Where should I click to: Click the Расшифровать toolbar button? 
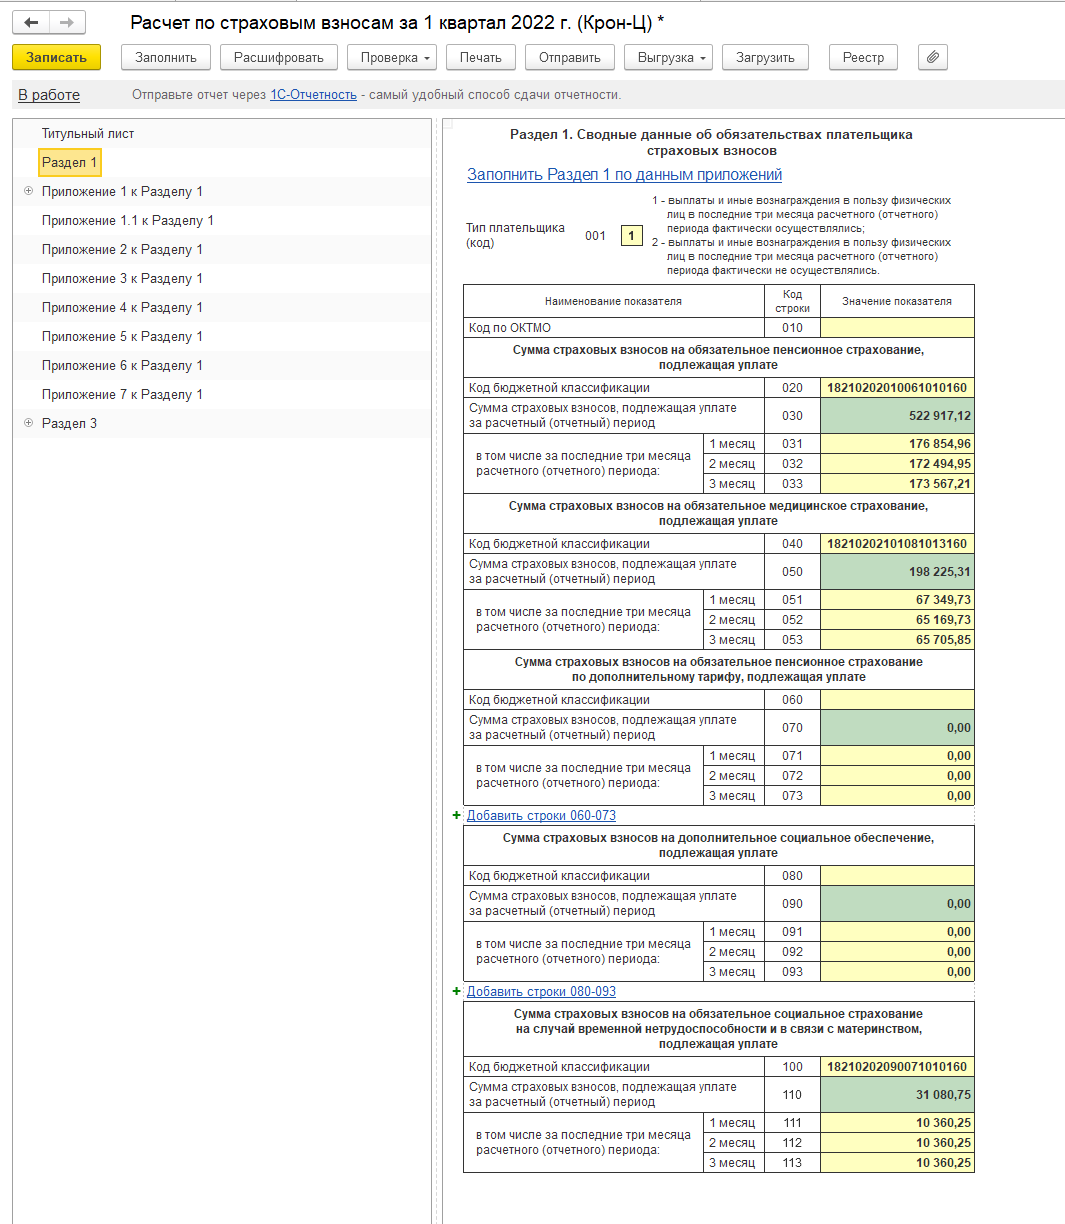[x=279, y=58]
